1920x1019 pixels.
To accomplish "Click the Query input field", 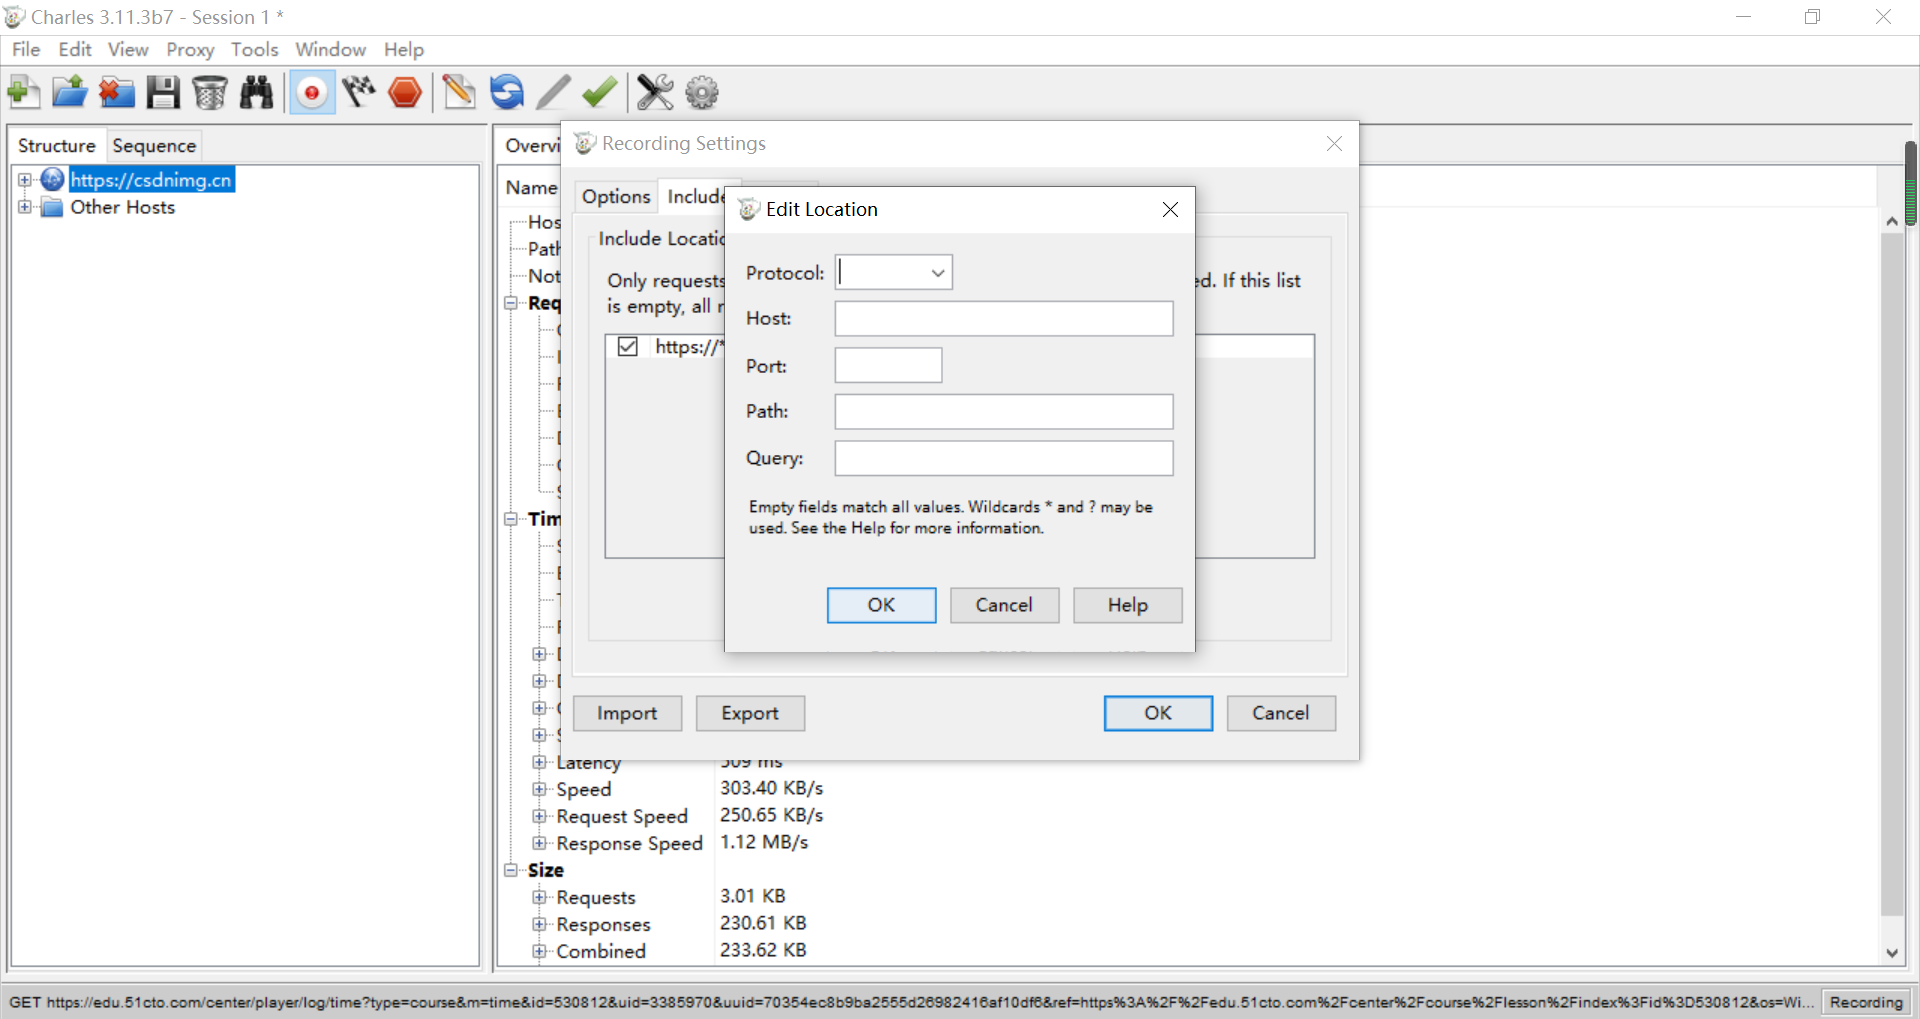I will [x=1004, y=458].
